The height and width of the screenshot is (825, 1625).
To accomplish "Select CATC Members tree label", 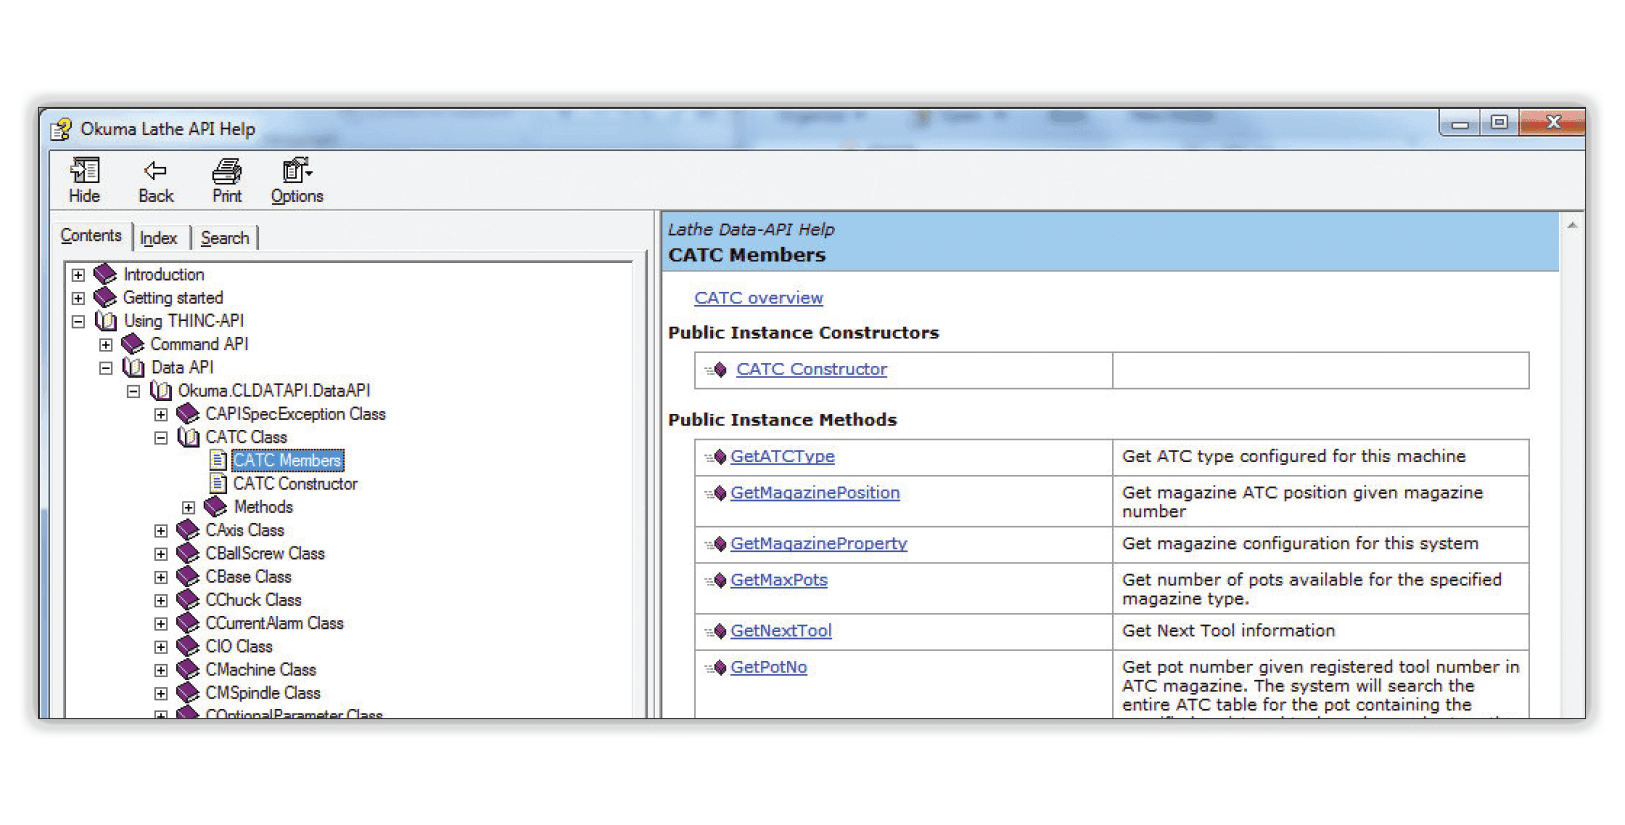I will coord(288,460).
